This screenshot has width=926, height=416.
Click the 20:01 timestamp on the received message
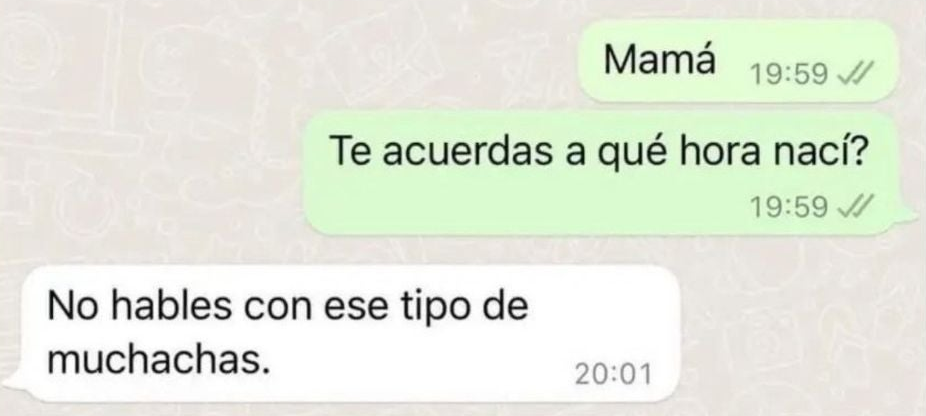pyautogui.click(x=614, y=374)
